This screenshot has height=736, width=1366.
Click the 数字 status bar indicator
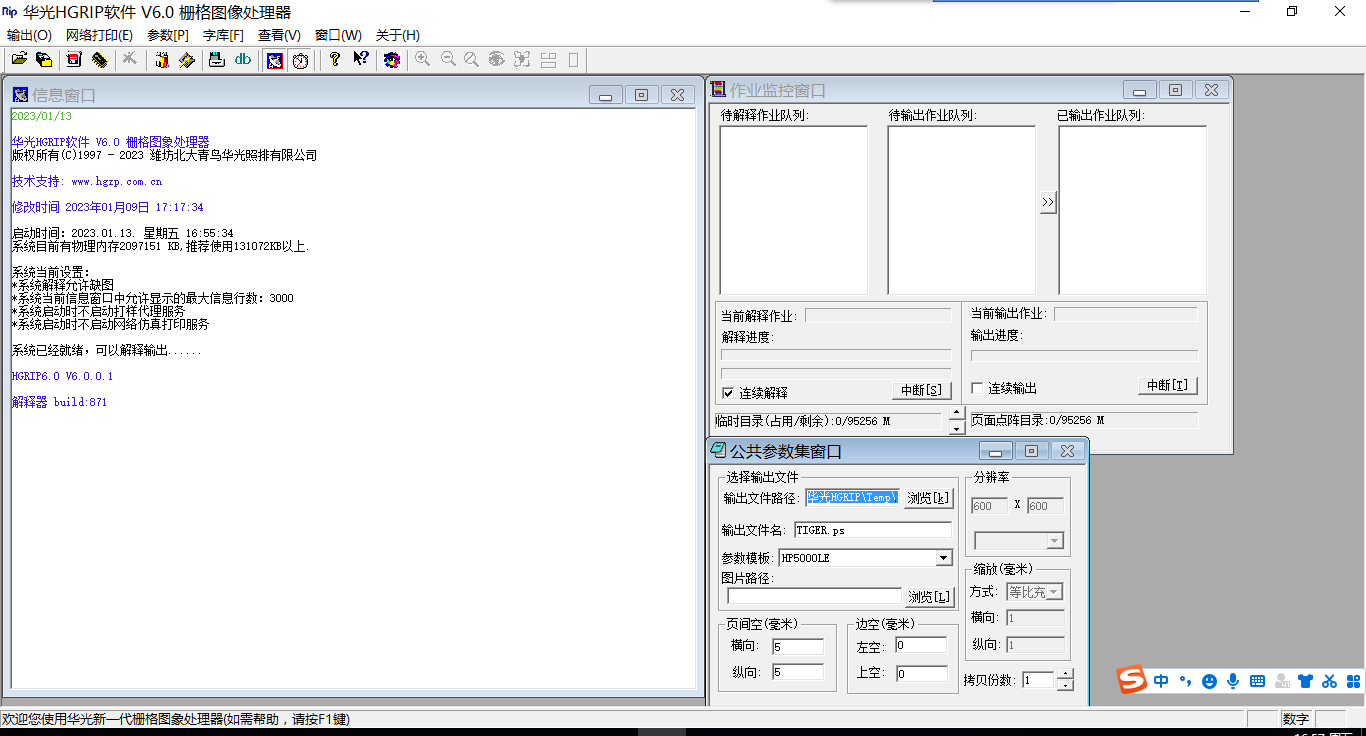[1296, 719]
